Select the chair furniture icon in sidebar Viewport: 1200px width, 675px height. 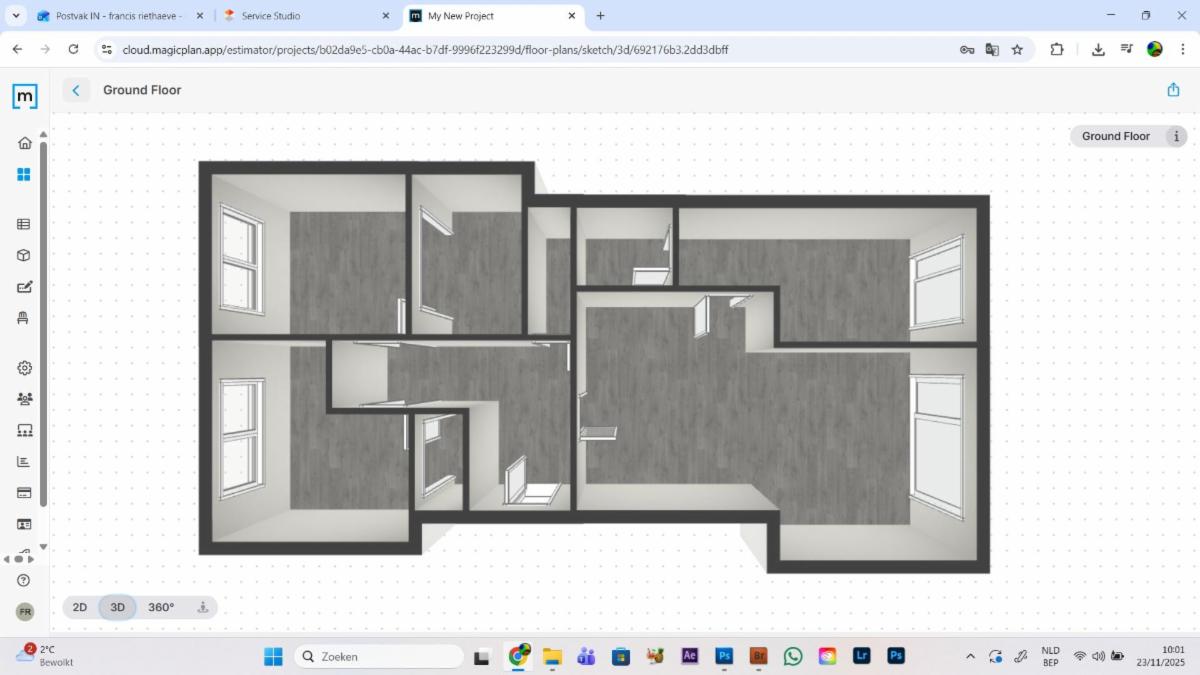[24, 318]
